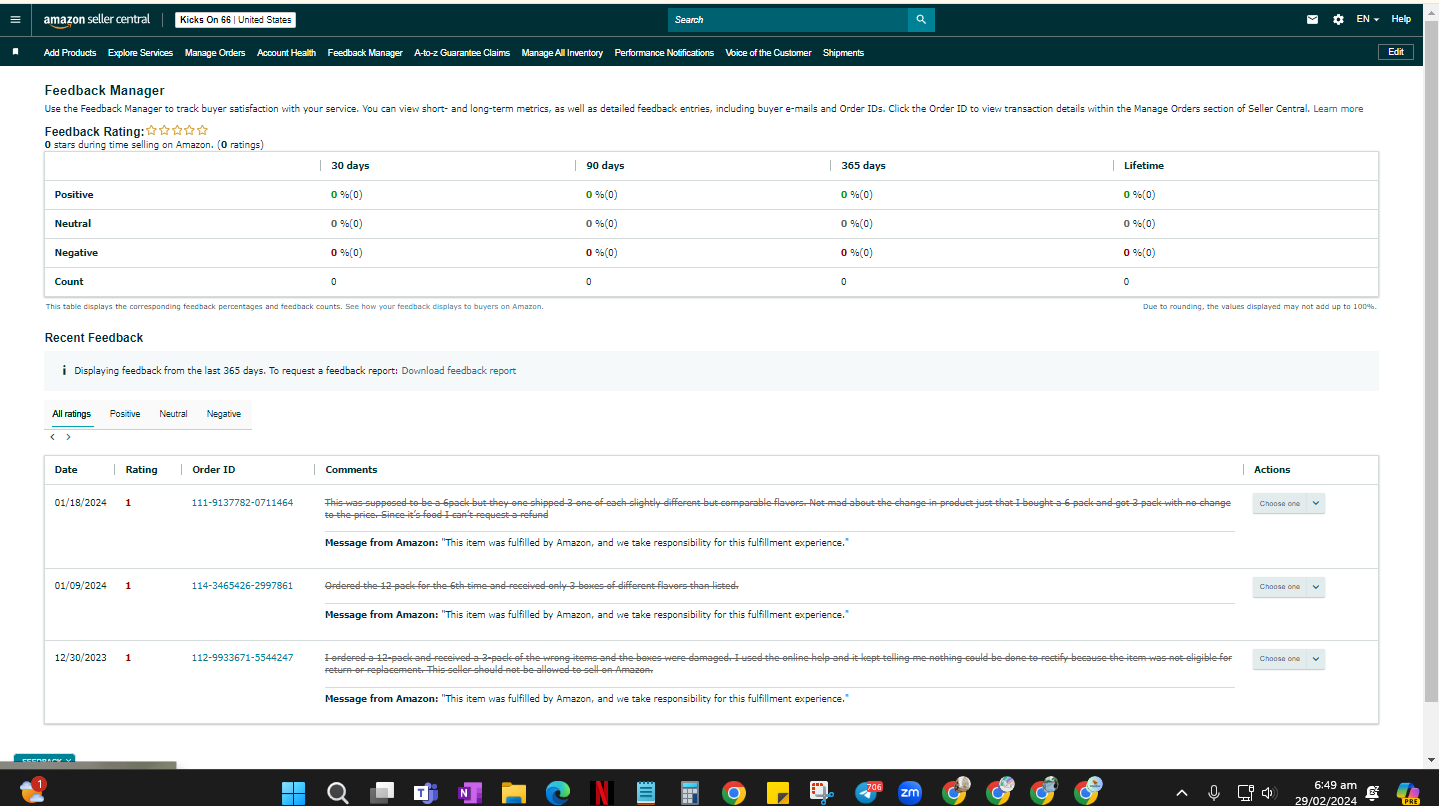Show hidden system tray icons
This screenshot has width=1439, height=806.
1182,793
